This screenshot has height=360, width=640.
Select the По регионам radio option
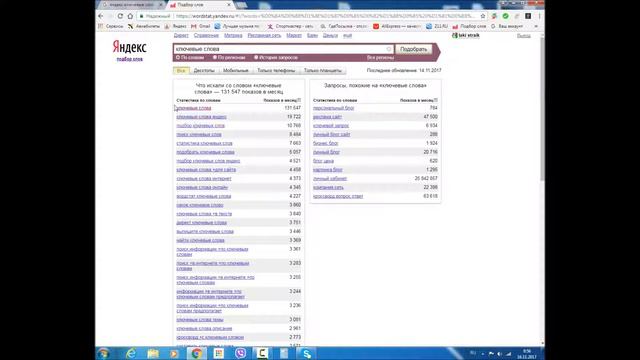click(x=229, y=58)
